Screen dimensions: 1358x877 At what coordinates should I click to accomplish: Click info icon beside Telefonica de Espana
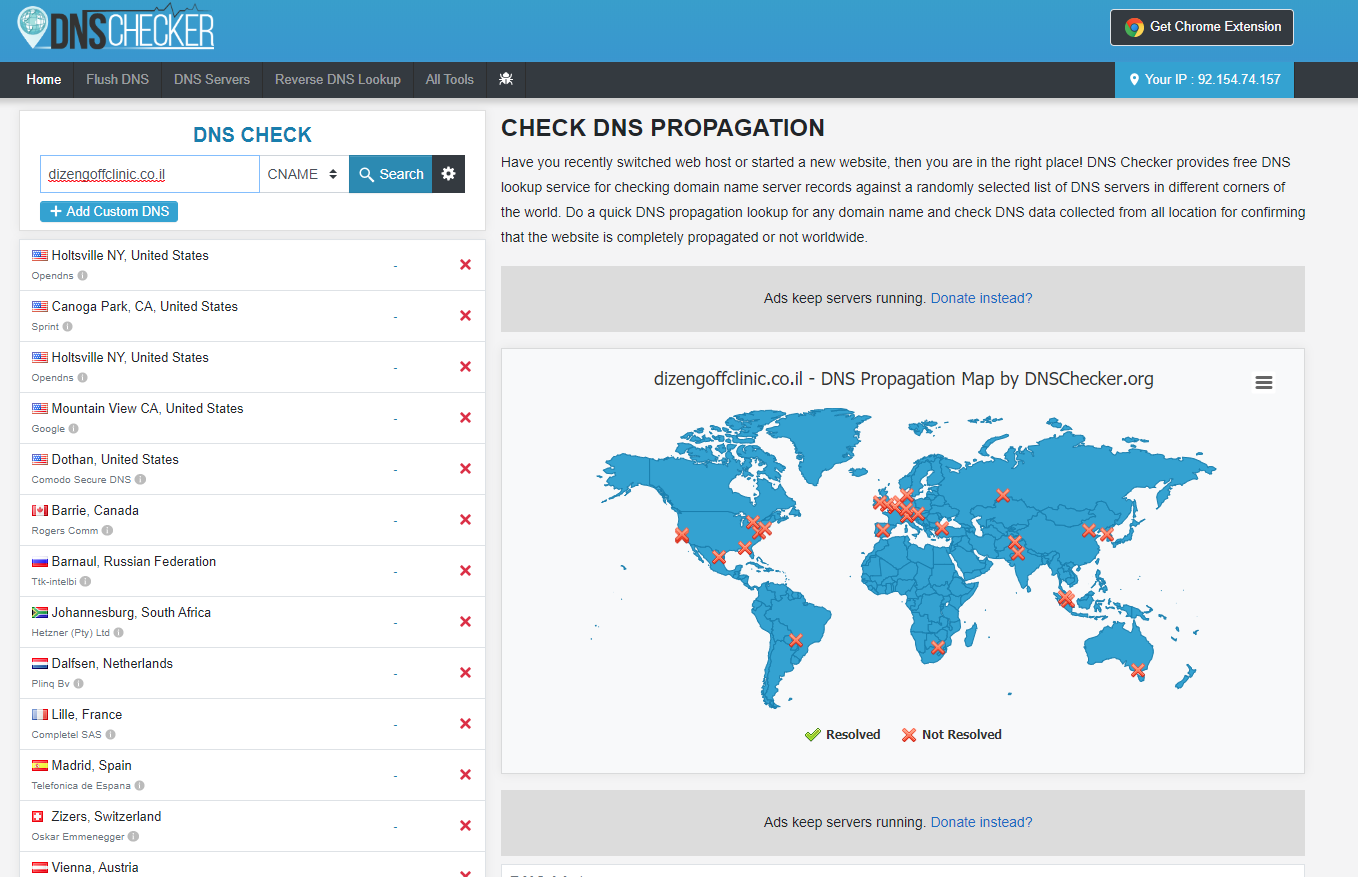pyautogui.click(x=139, y=786)
